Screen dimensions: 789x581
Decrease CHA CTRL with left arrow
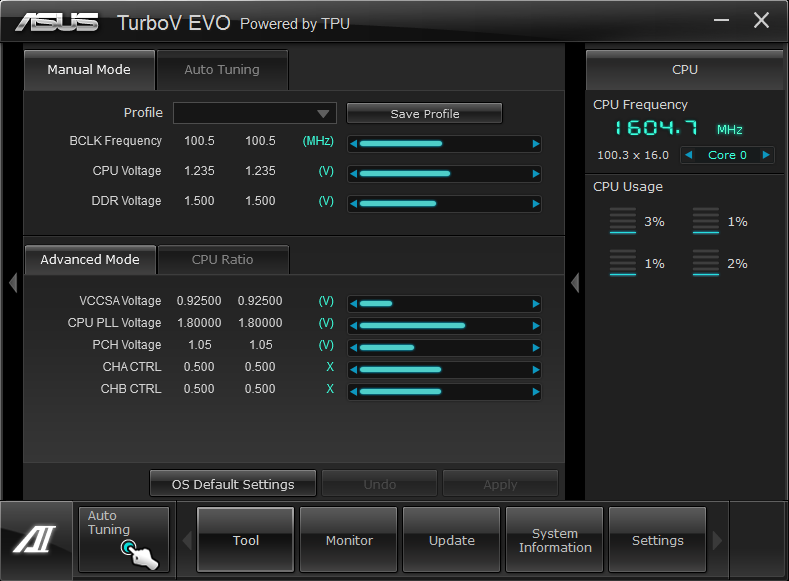(x=353, y=370)
